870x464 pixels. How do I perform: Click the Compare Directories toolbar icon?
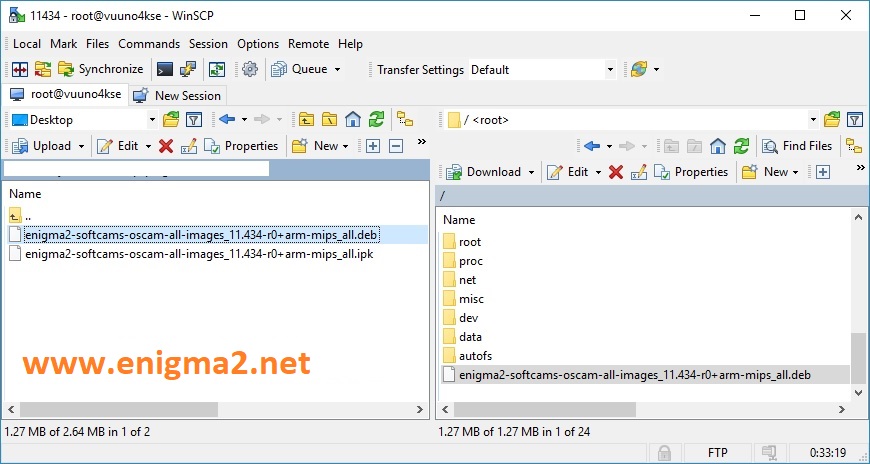click(20, 69)
